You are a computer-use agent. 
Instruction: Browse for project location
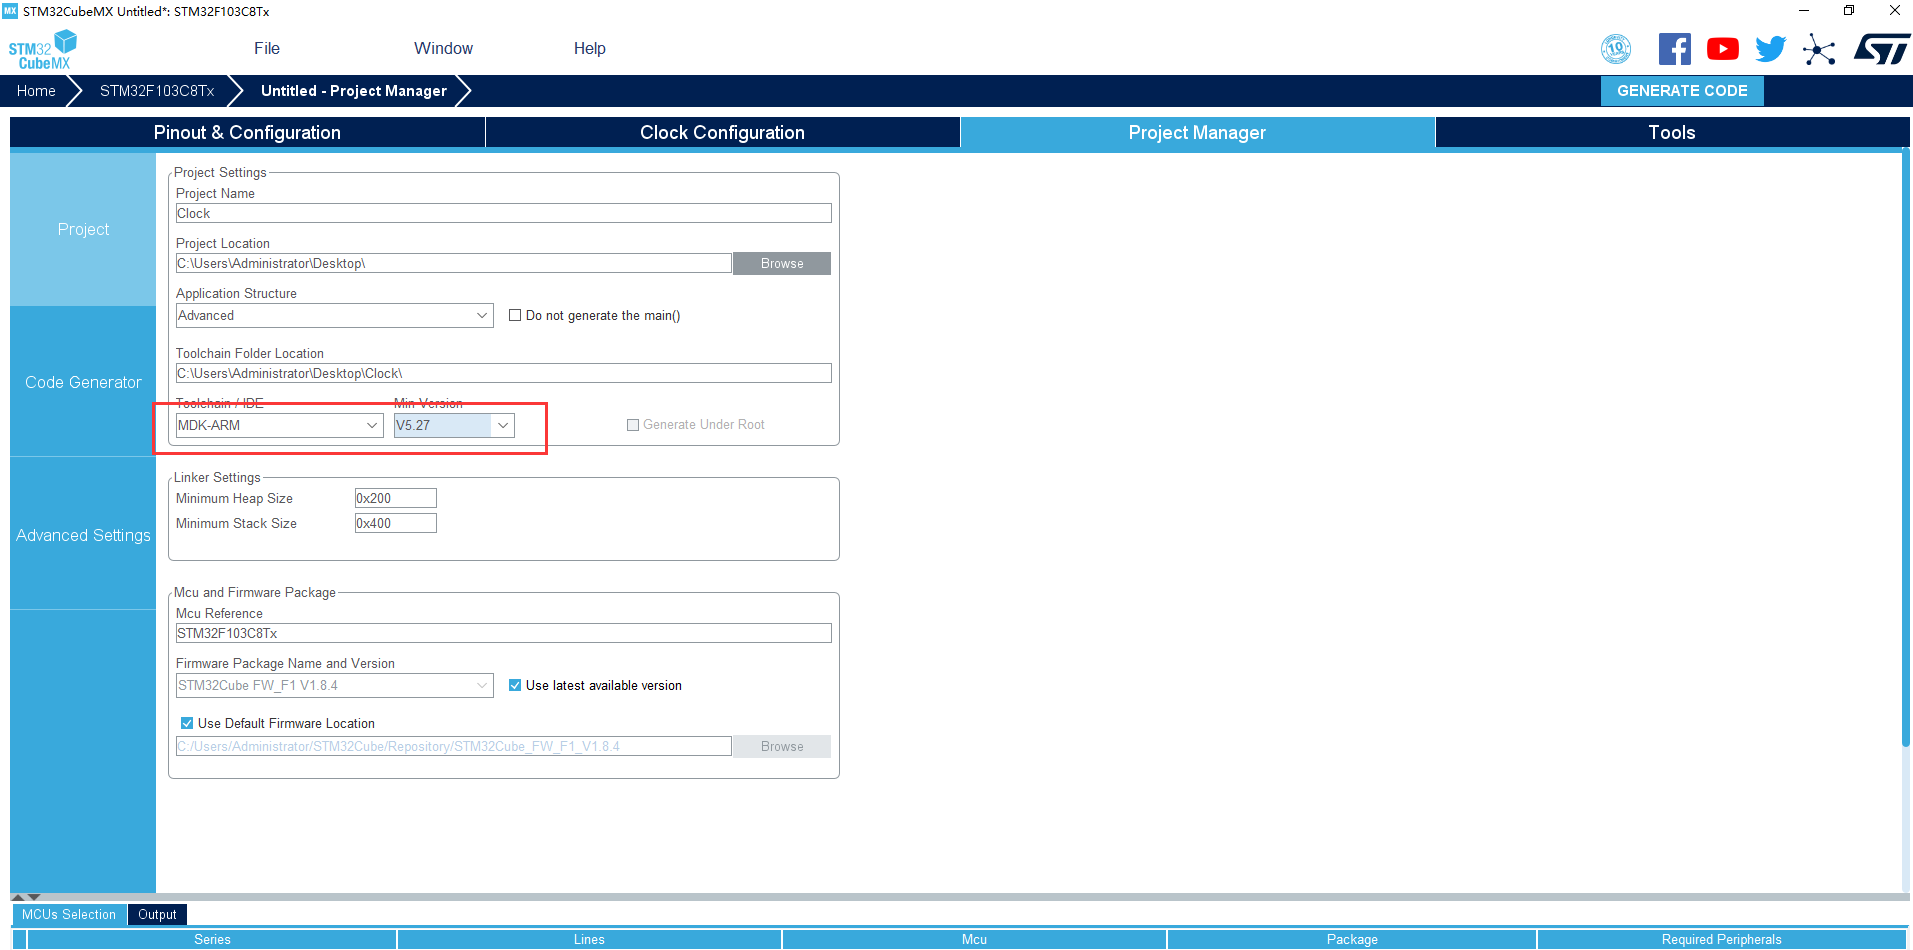pos(782,264)
